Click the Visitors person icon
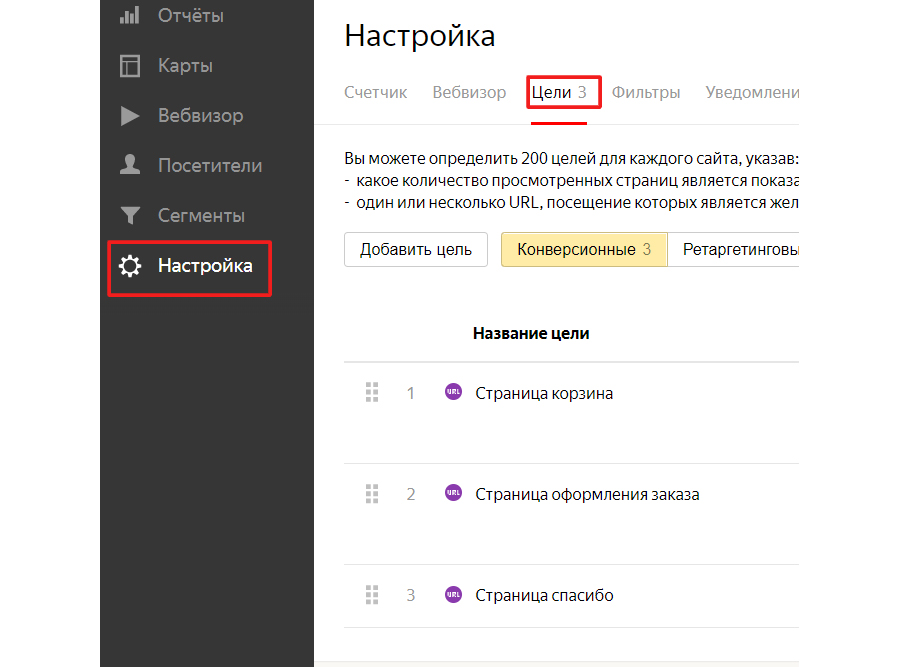Image resolution: width=900 pixels, height=667 pixels. (130, 165)
